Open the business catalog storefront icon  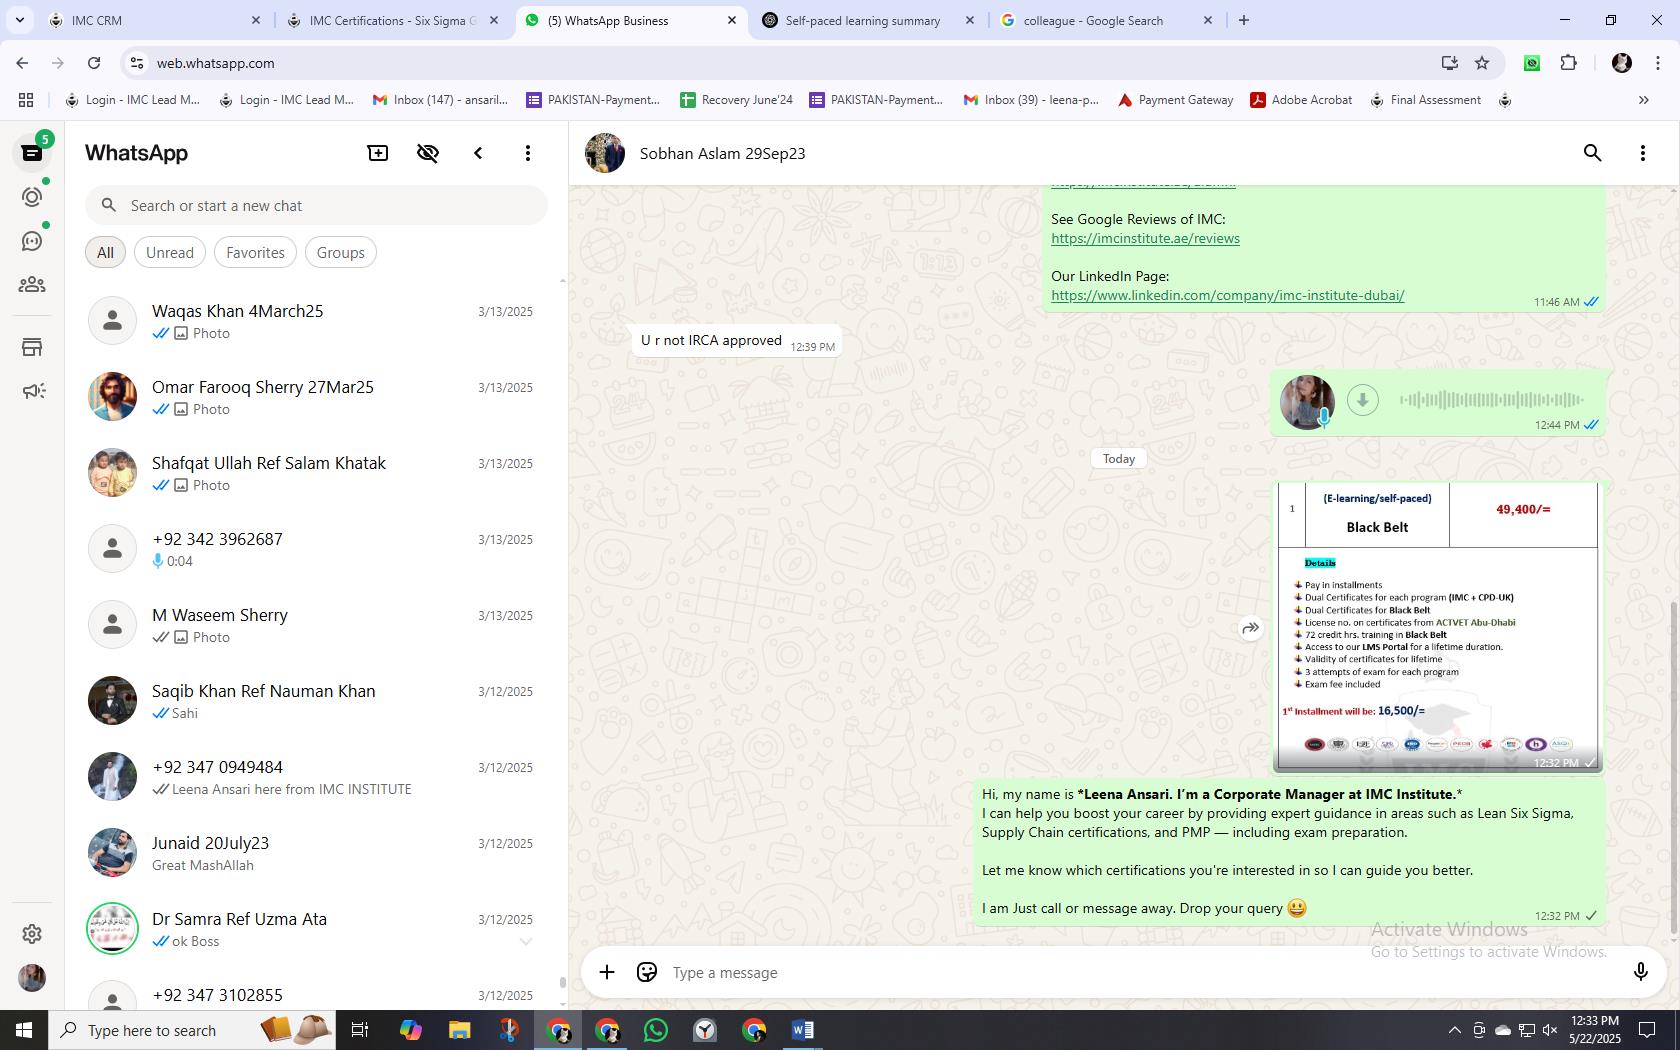[x=32, y=347]
